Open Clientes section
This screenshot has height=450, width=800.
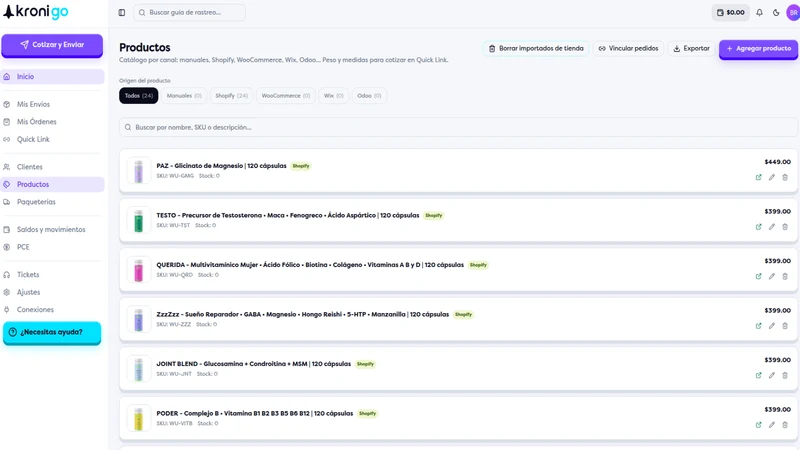[x=52, y=167]
